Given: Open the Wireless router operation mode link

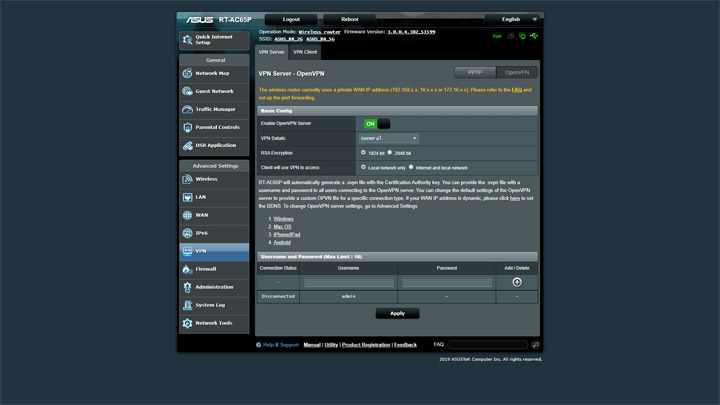Looking at the screenshot, I should [320, 32].
